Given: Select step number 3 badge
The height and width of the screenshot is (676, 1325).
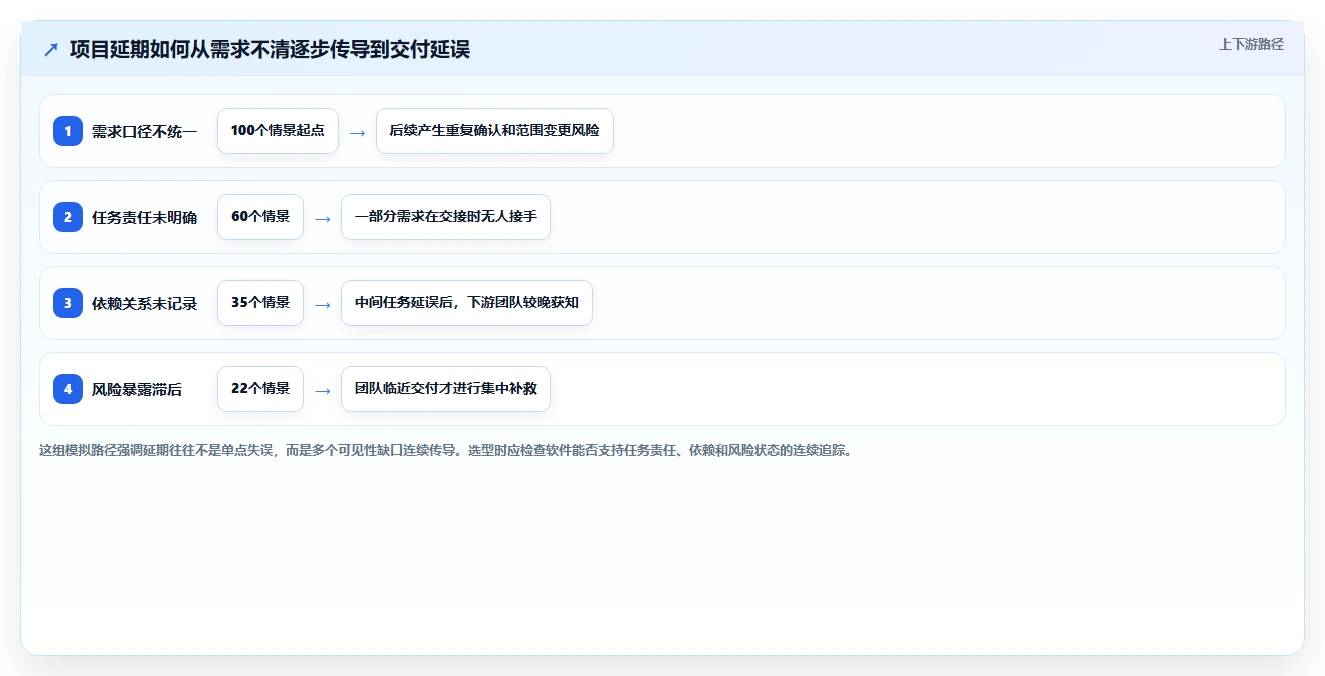Looking at the screenshot, I should tap(68, 303).
